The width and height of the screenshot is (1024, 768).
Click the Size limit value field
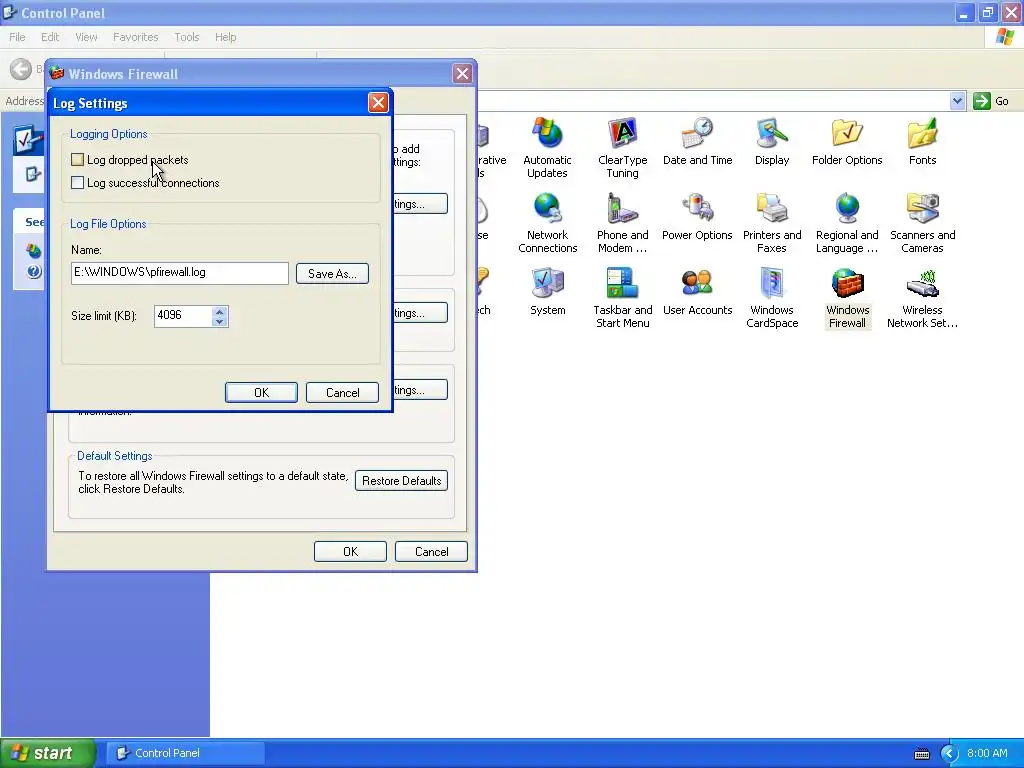click(x=184, y=315)
